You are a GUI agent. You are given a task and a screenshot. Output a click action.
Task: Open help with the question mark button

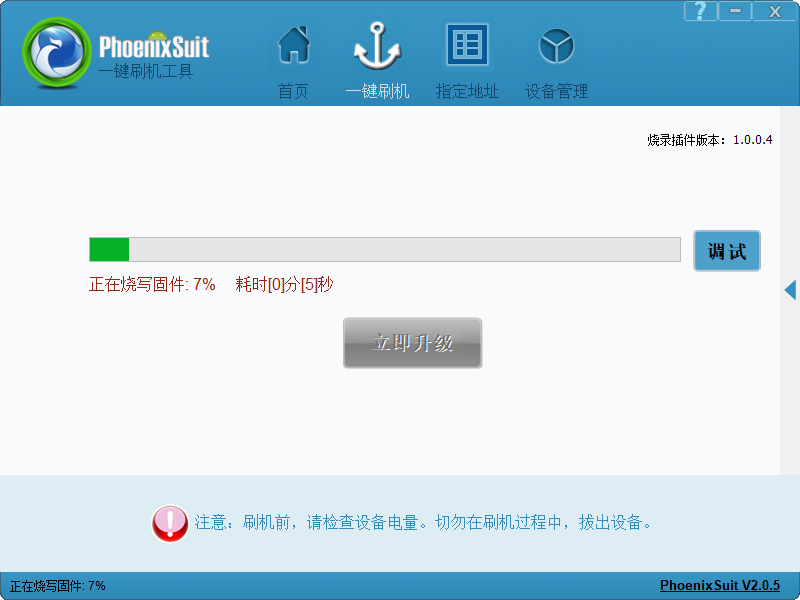pyautogui.click(x=701, y=11)
